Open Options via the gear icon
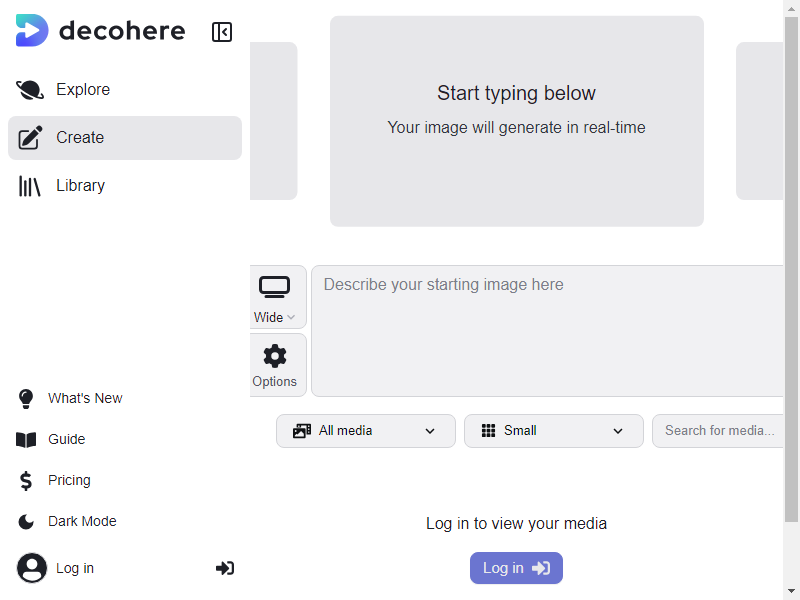The height and width of the screenshot is (600, 800). point(274,356)
